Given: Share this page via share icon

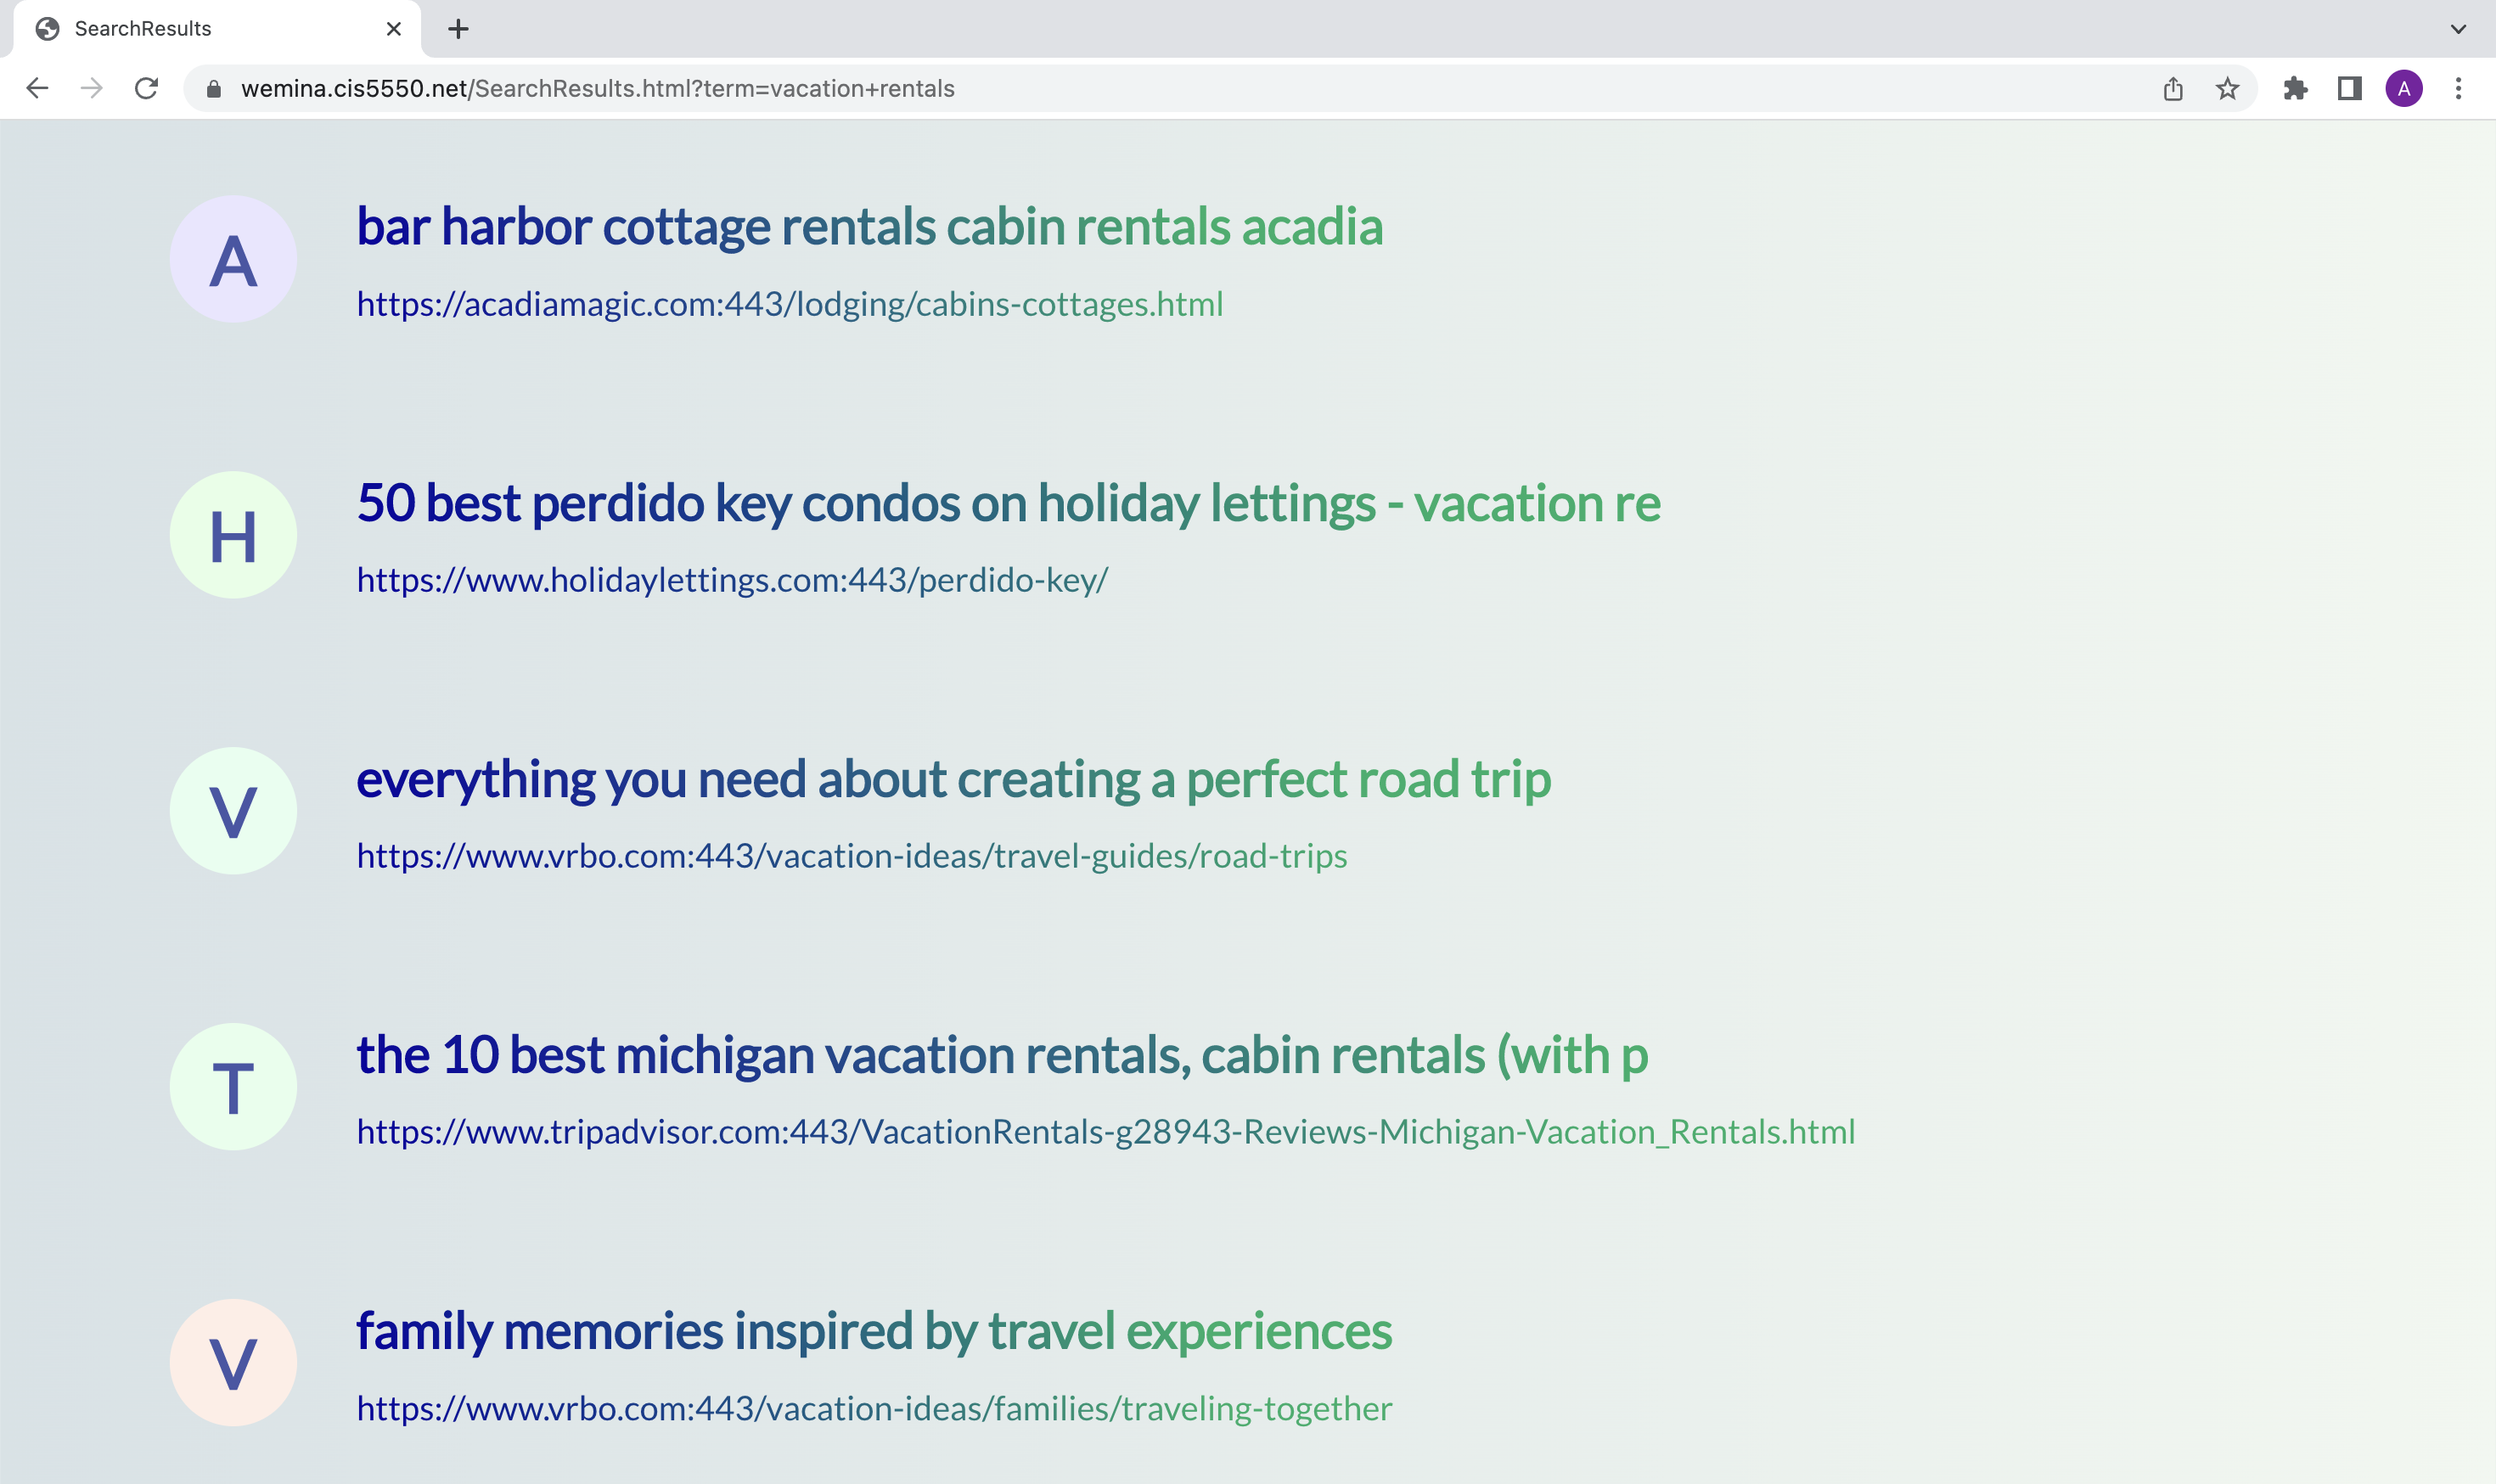Looking at the screenshot, I should click(x=2173, y=89).
